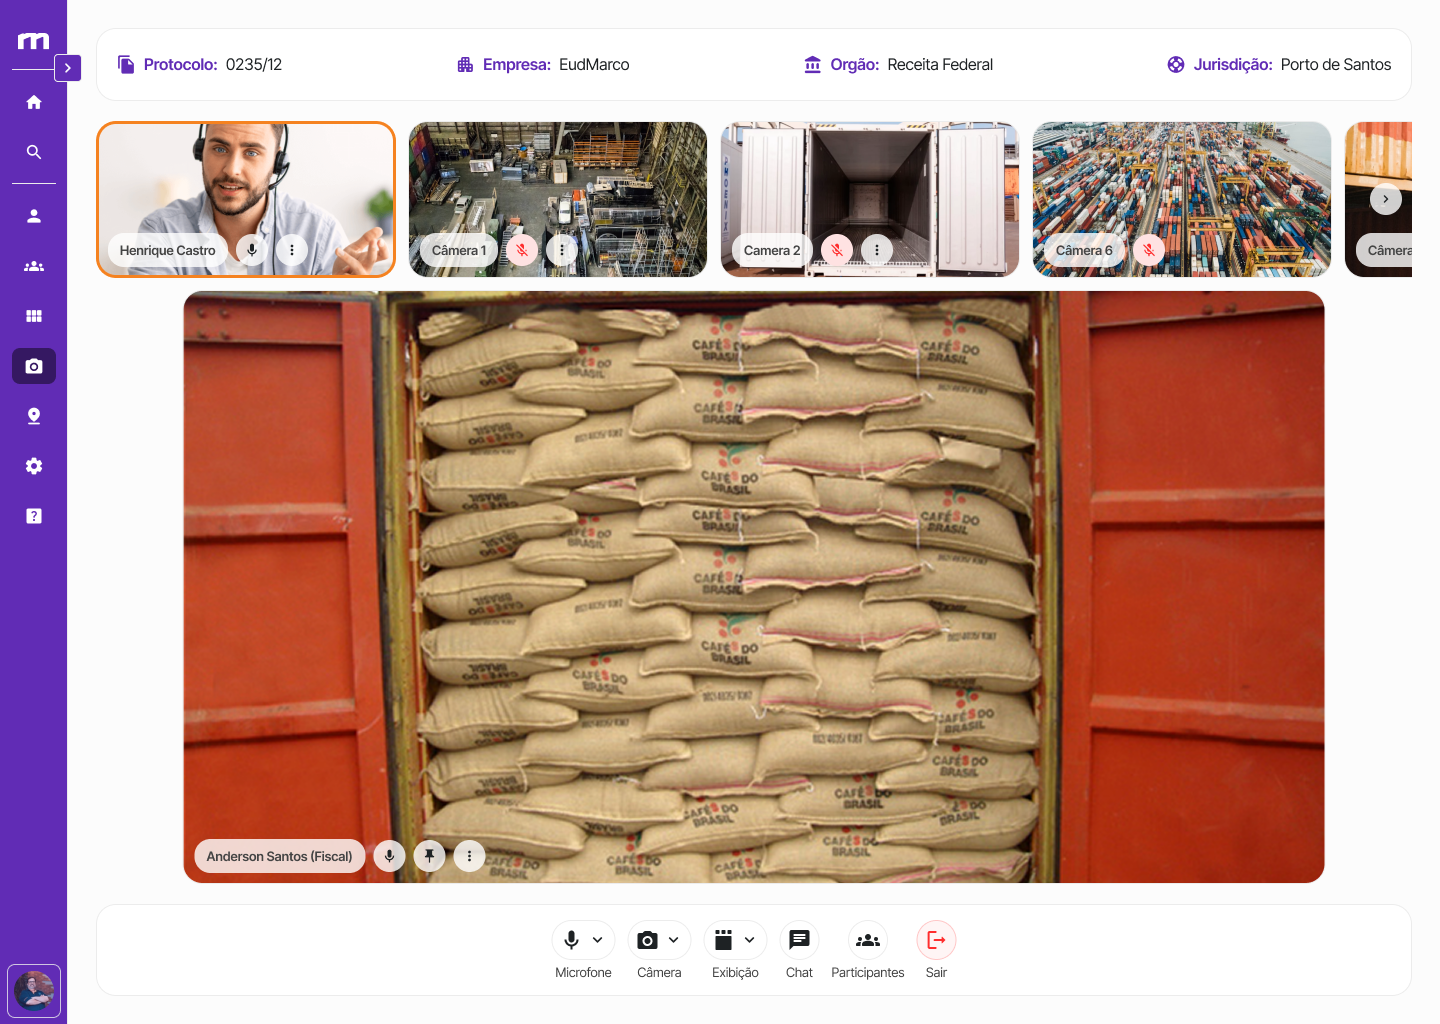
Task: Click Sair to leave the session
Action: click(x=936, y=940)
